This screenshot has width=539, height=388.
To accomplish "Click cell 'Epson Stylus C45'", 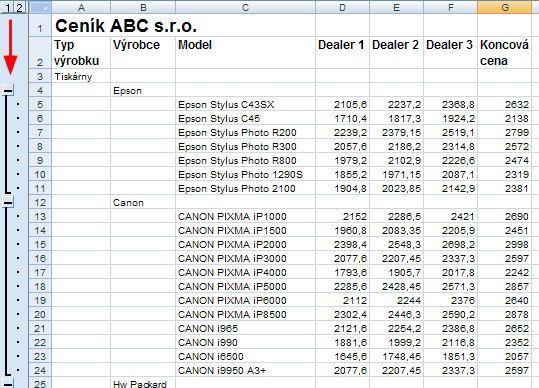I will (x=245, y=119).
